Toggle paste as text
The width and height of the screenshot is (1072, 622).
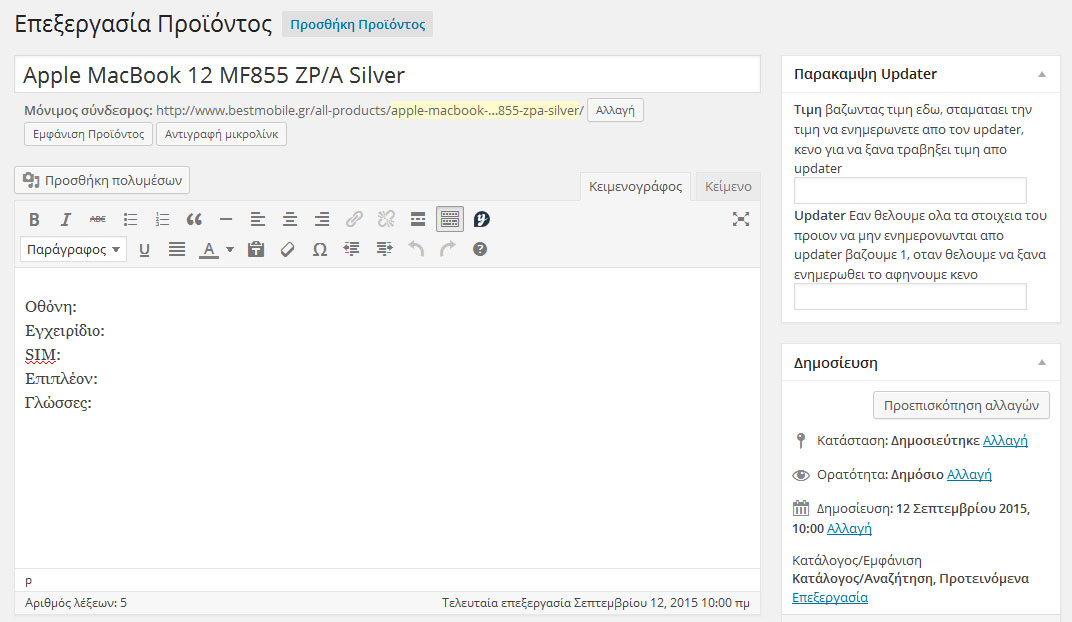256,249
